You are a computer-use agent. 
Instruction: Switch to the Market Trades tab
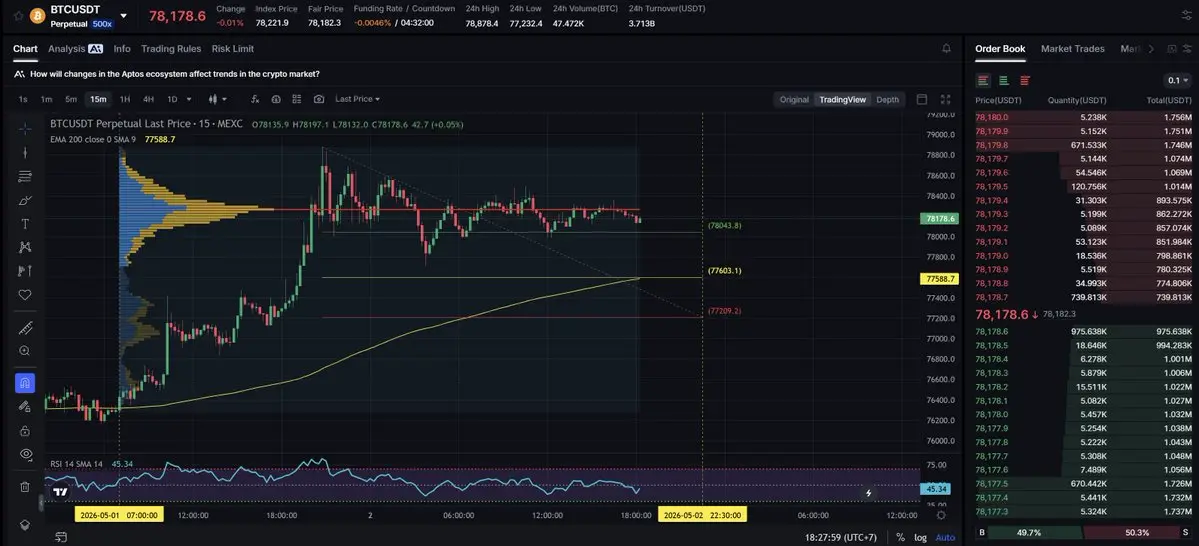tap(1073, 48)
